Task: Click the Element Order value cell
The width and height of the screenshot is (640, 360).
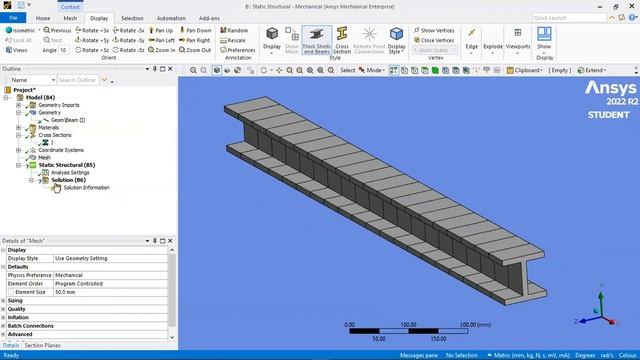Action: coord(110,284)
